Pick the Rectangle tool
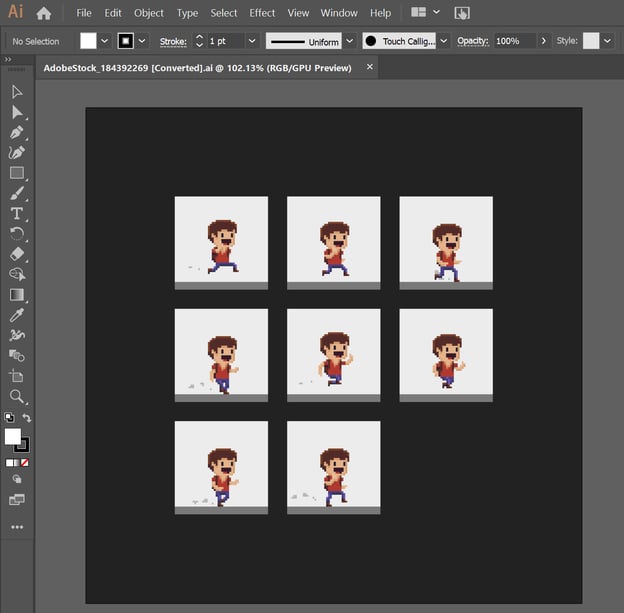This screenshot has height=613, width=624. [x=17, y=173]
